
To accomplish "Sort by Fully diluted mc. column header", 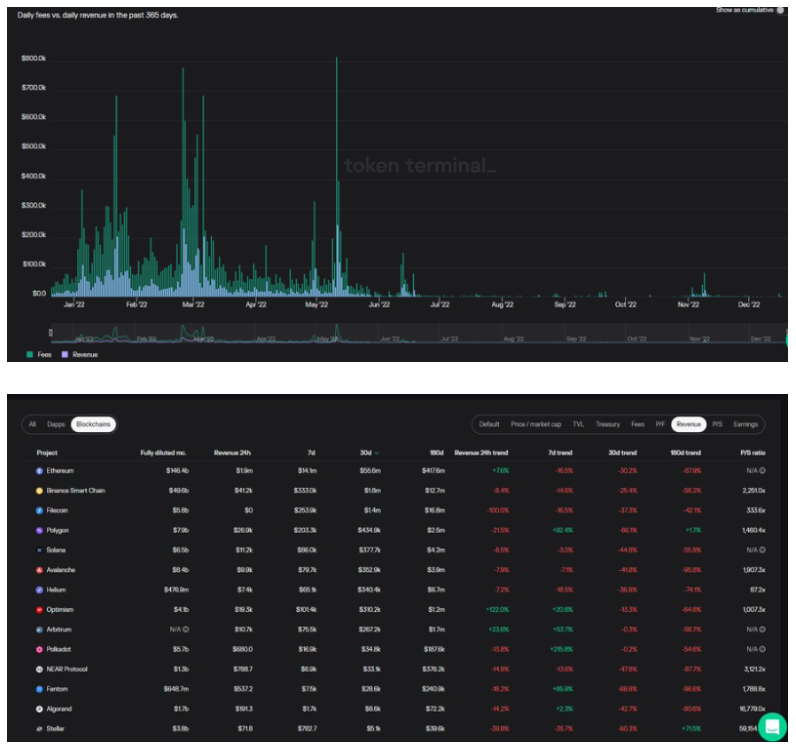I will [163, 452].
